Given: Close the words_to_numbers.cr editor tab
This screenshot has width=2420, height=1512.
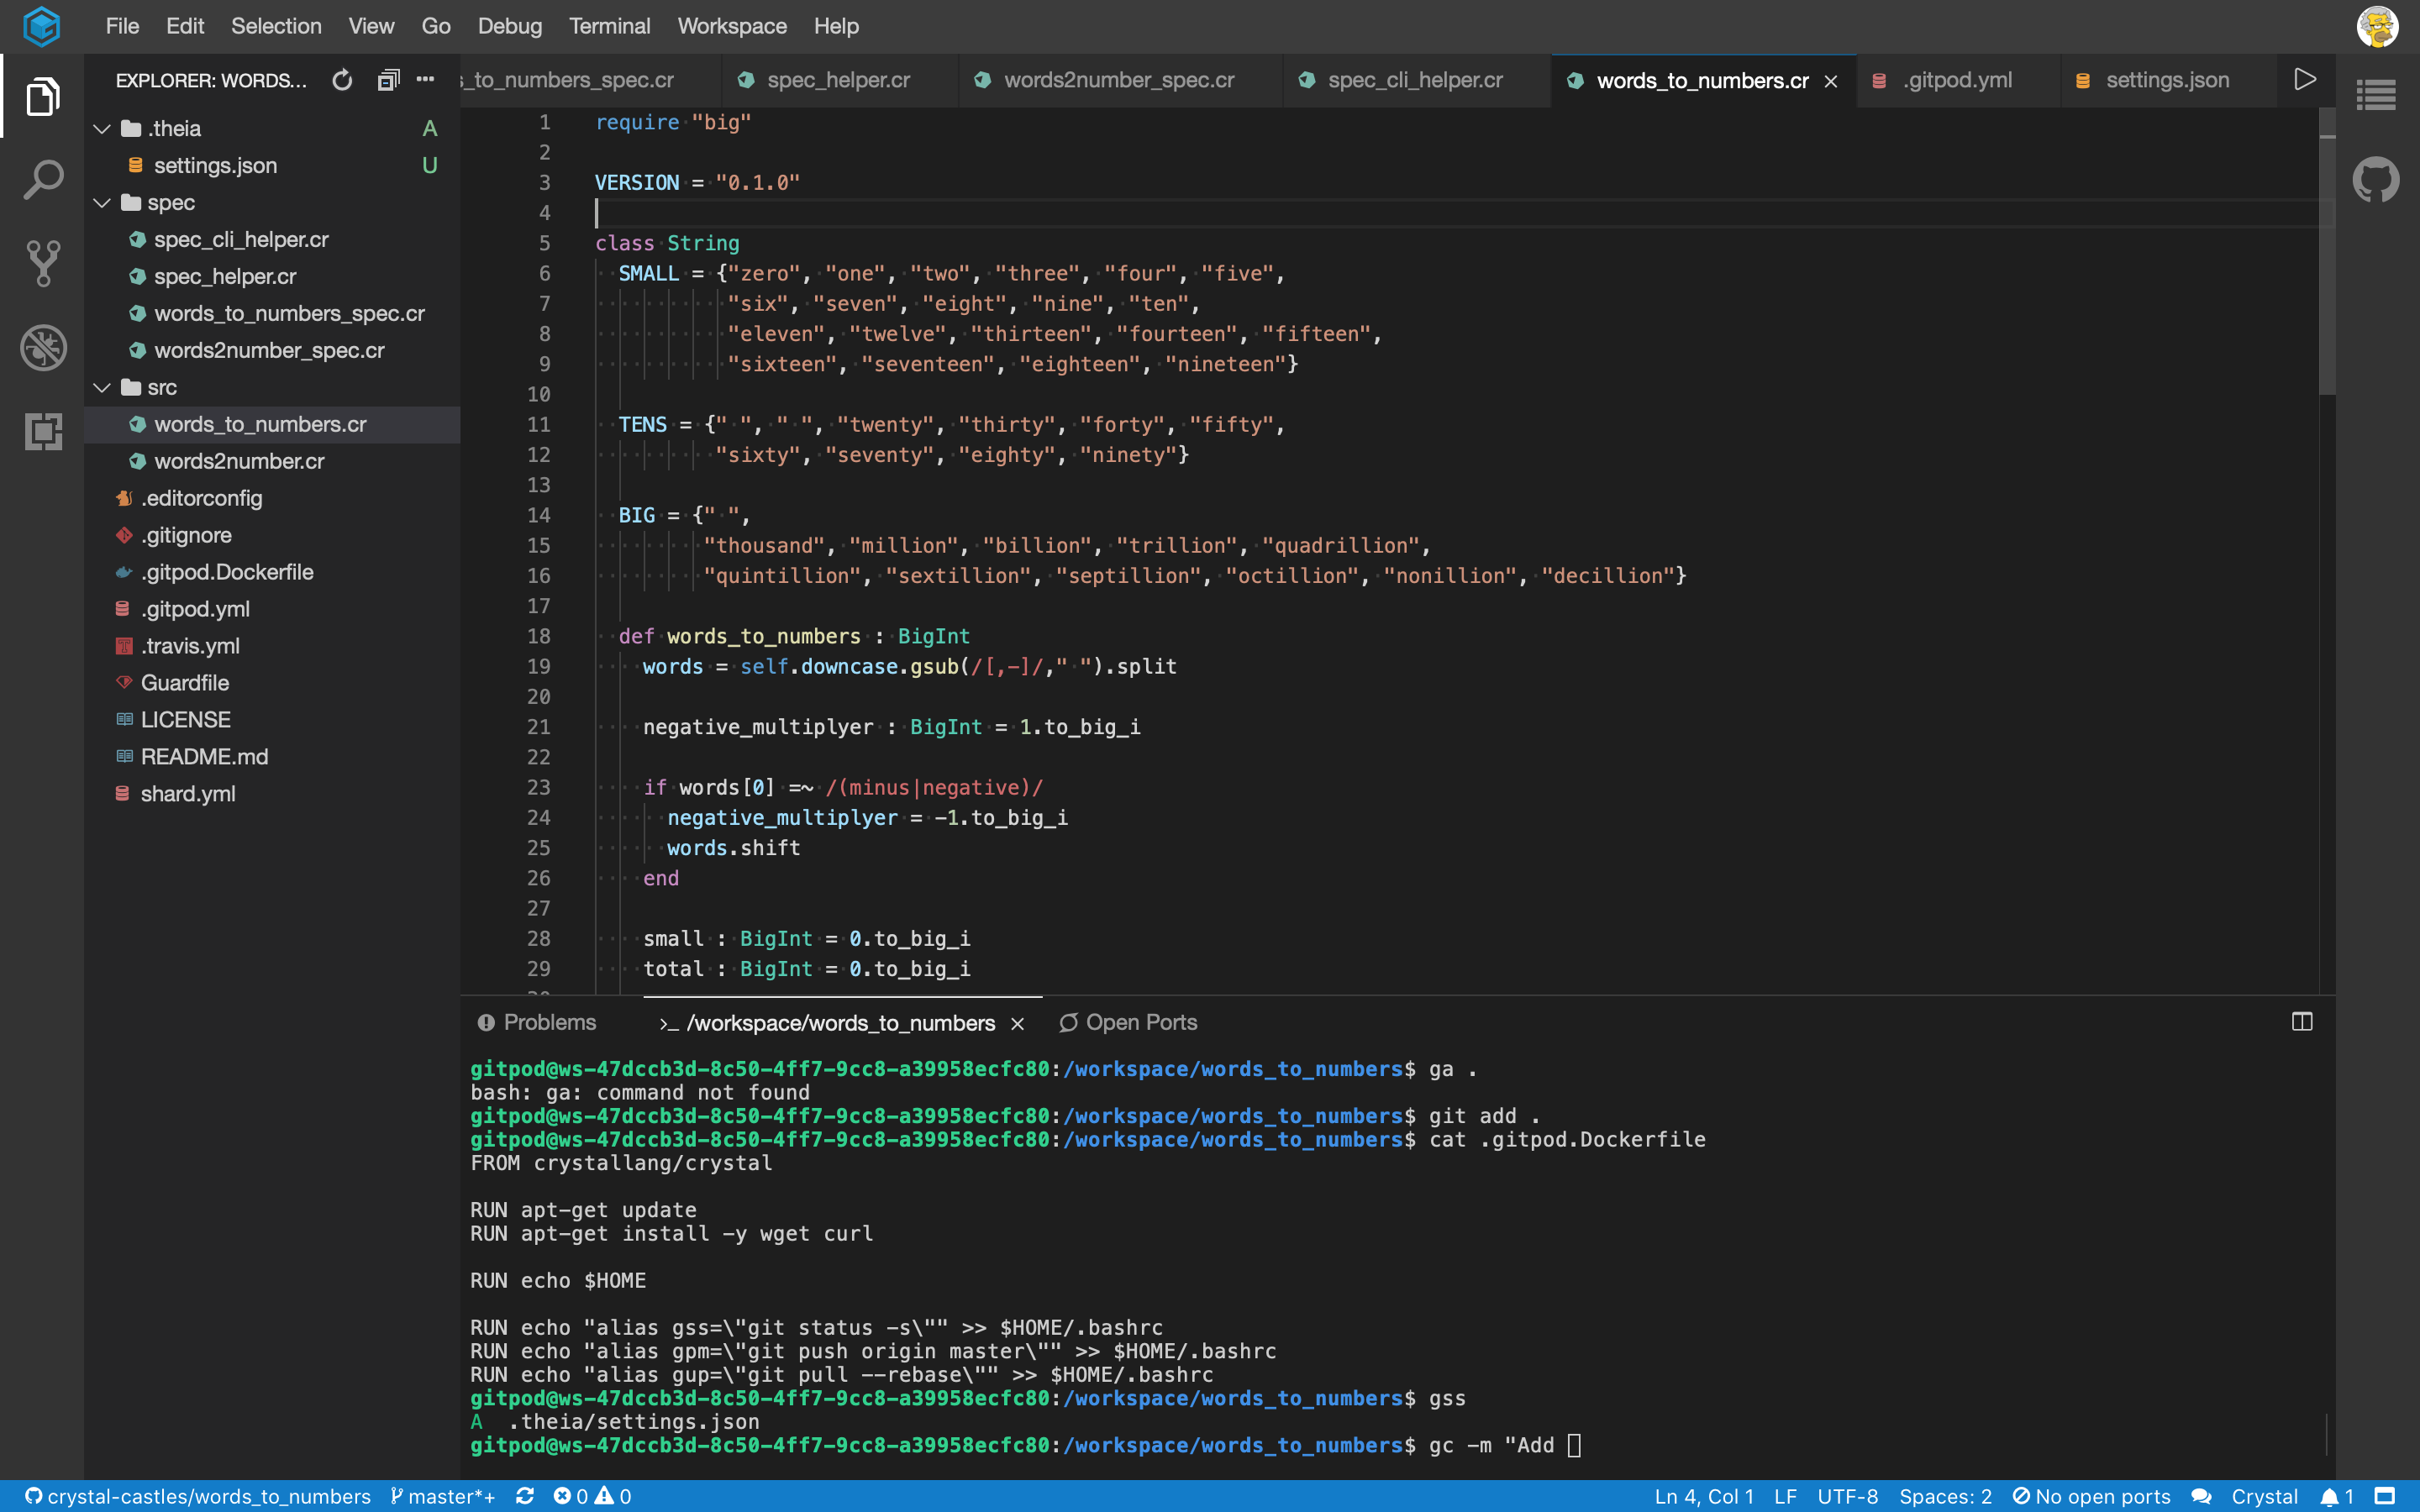Looking at the screenshot, I should pos(1831,81).
